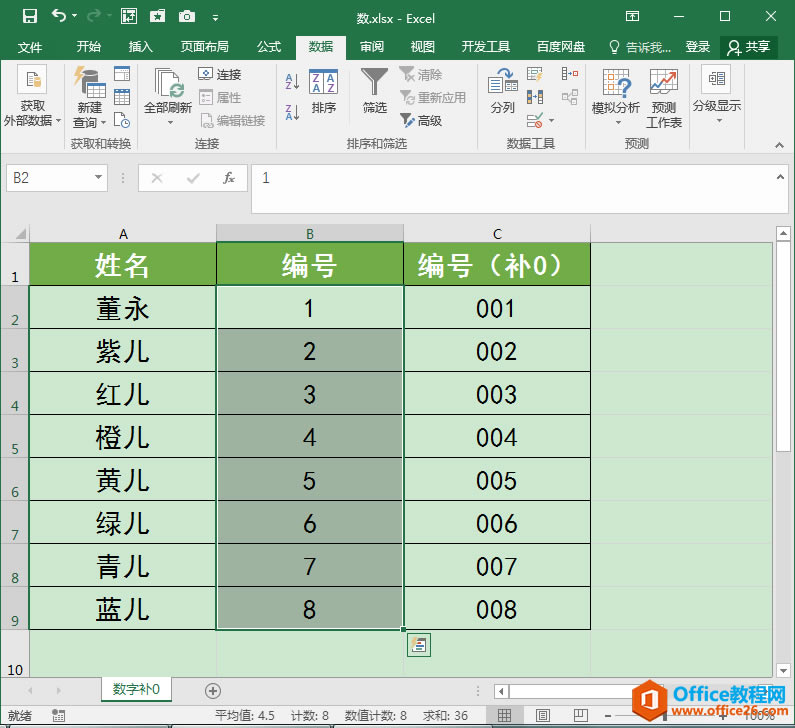
Task: Switch to Review (审阅) tab
Action: (x=372, y=47)
